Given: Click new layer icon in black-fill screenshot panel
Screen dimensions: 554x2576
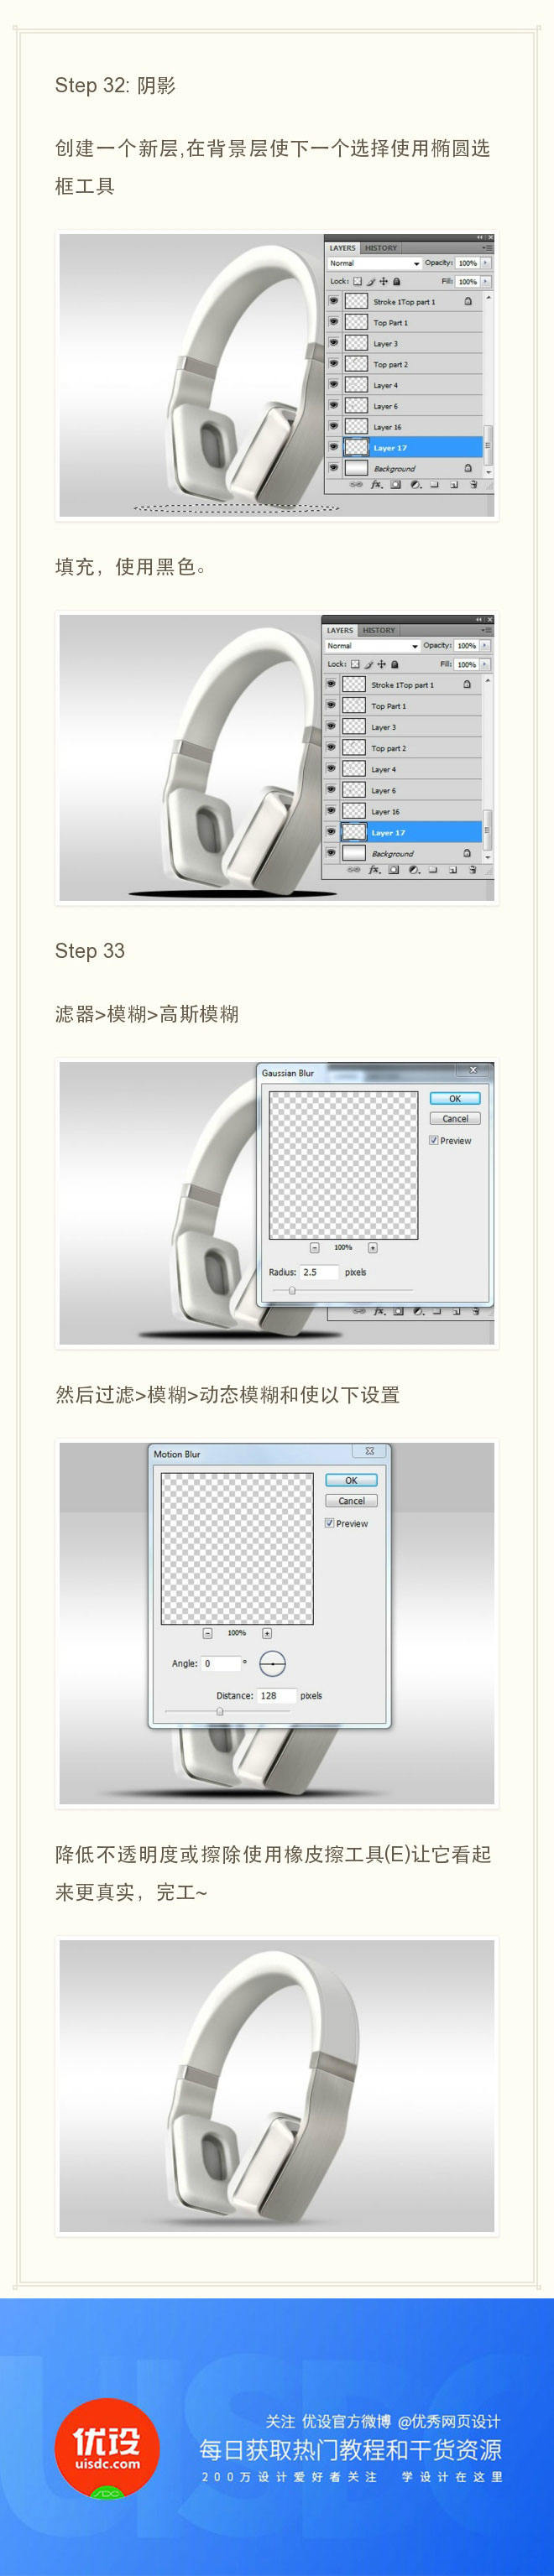Looking at the screenshot, I should pos(452,870).
